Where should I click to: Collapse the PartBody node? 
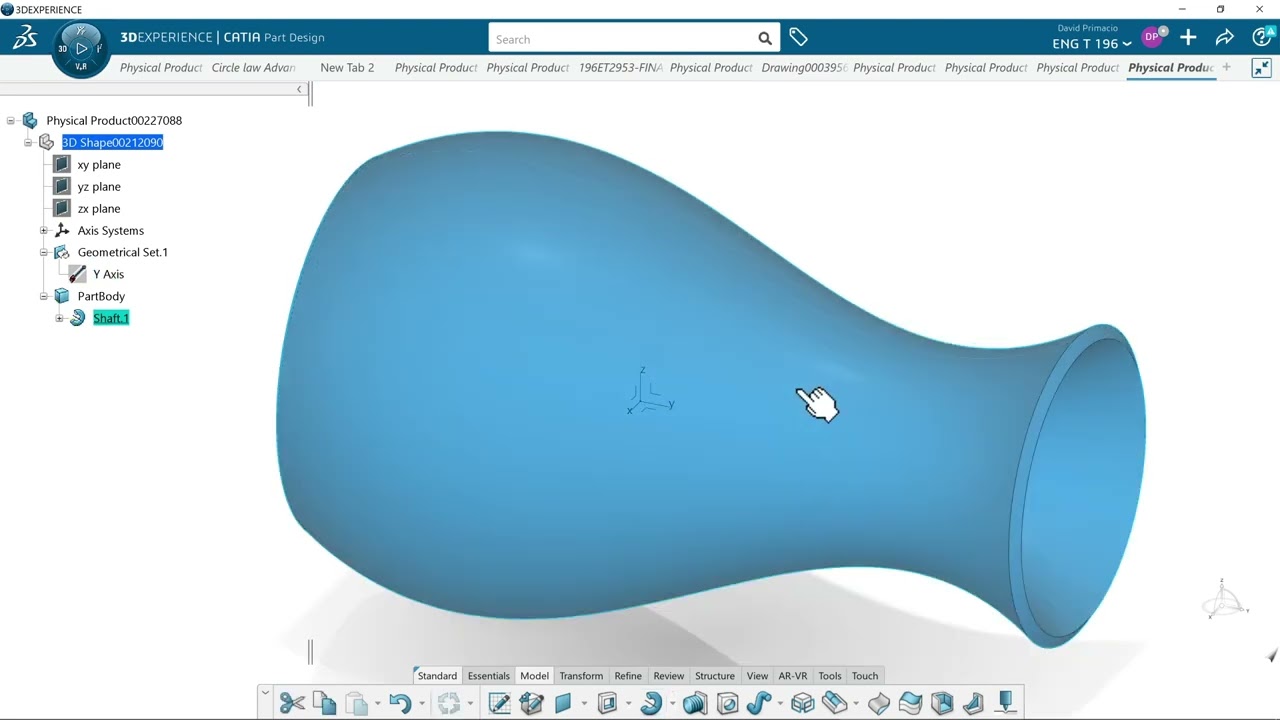[x=44, y=297]
